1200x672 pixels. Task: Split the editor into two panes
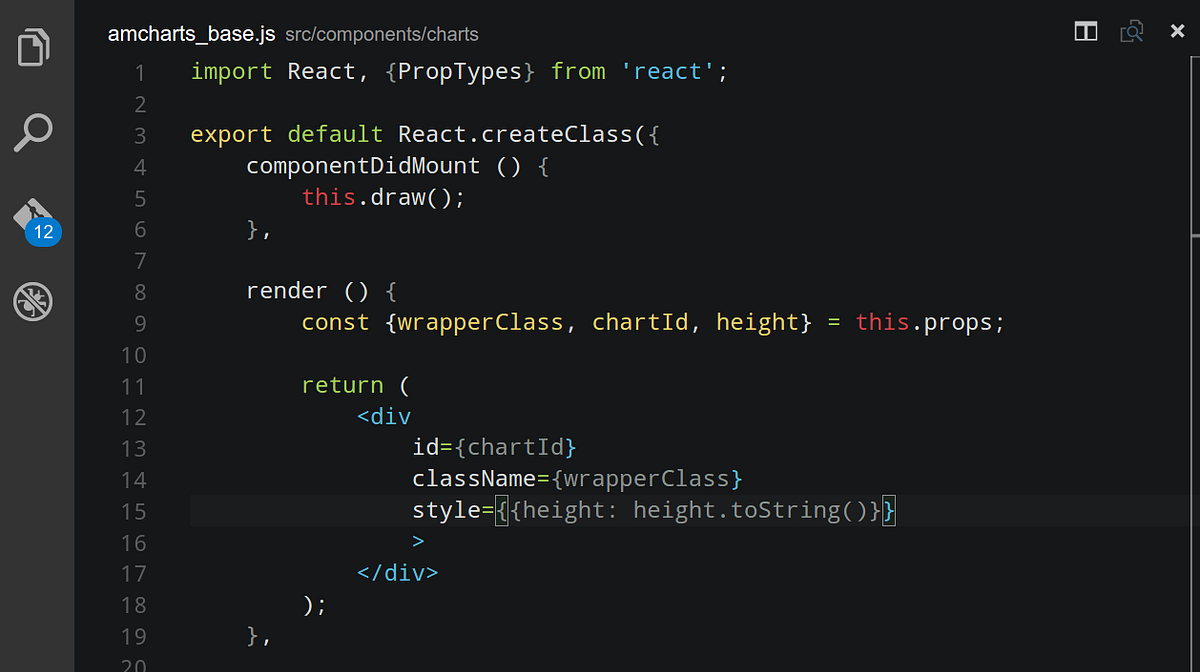1085,31
